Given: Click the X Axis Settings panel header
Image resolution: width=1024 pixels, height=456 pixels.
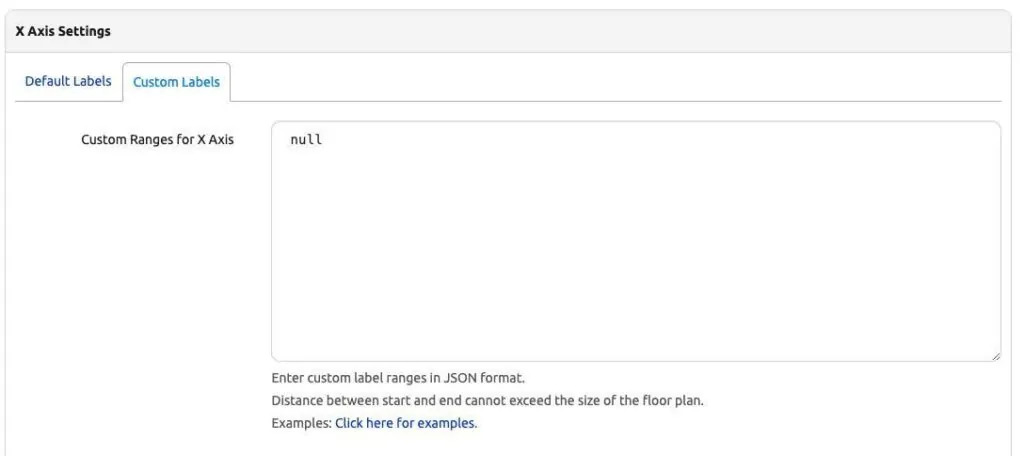Looking at the screenshot, I should (x=508, y=31).
